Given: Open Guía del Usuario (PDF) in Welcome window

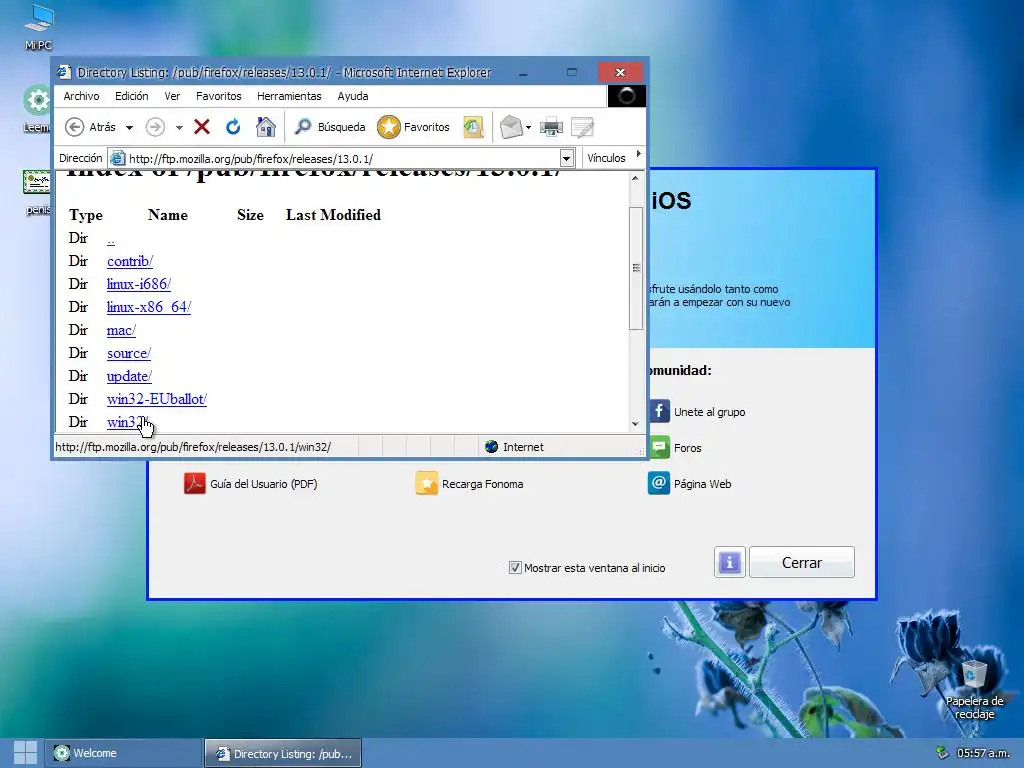Looking at the screenshot, I should click(250, 484).
